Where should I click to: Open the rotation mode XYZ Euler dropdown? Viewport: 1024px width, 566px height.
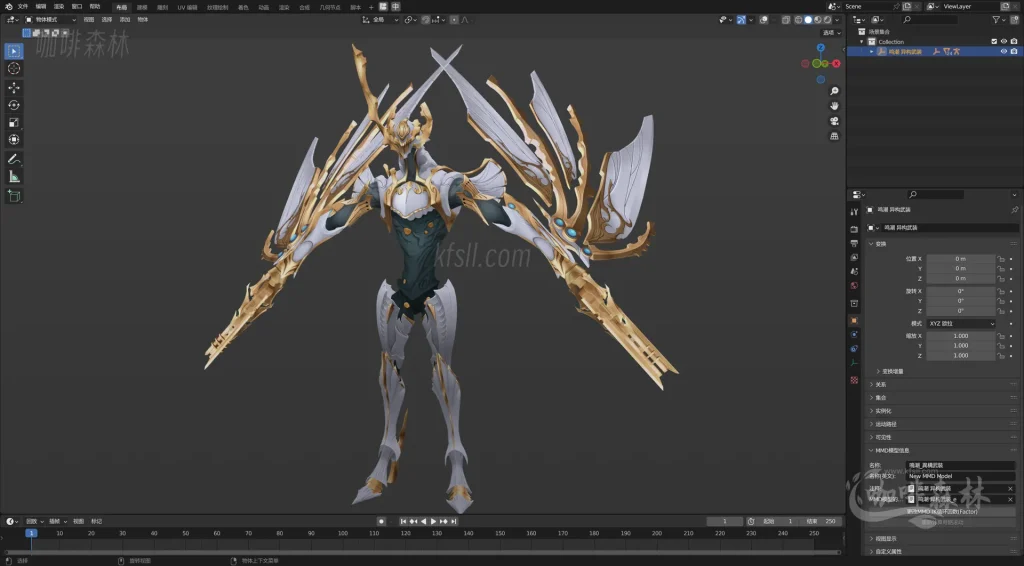pyautogui.click(x=961, y=324)
